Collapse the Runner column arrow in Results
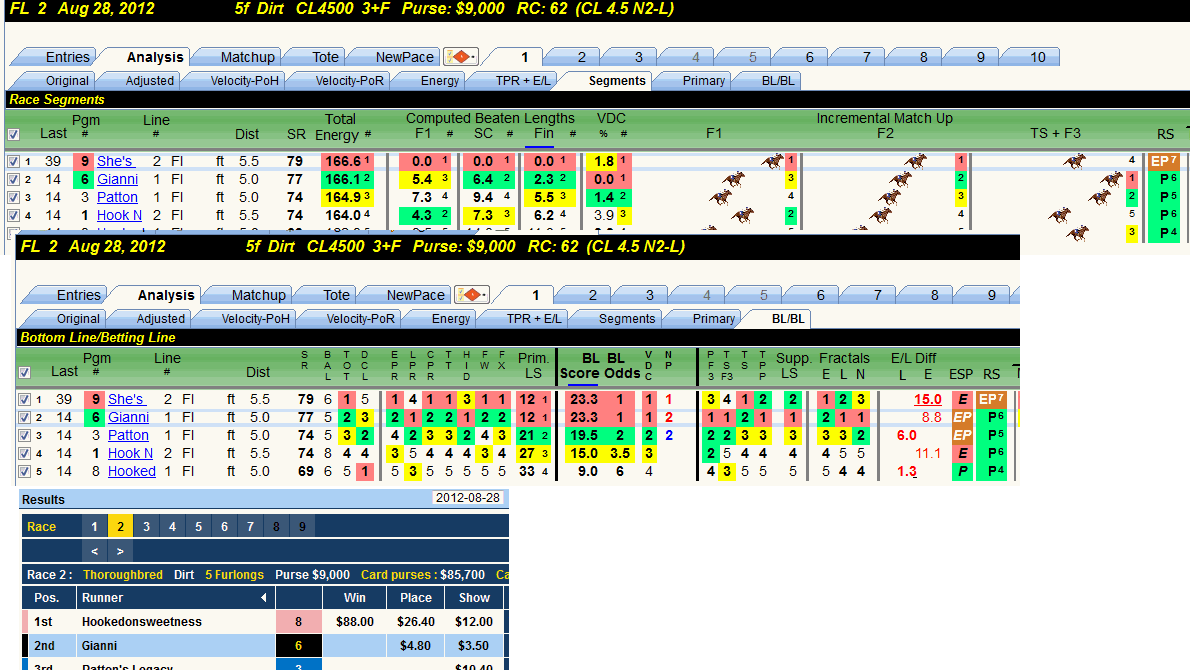This screenshot has height=670, width=1190. (263, 598)
